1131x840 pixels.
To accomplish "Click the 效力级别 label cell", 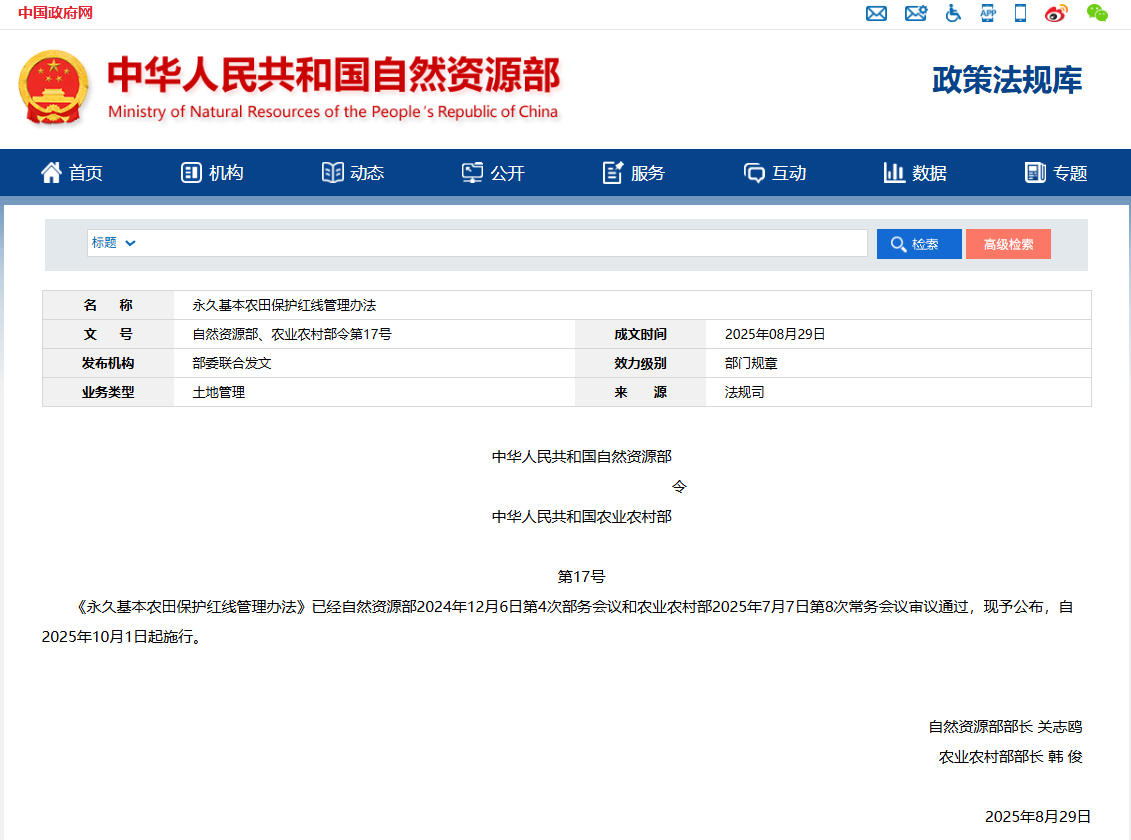I will point(640,363).
